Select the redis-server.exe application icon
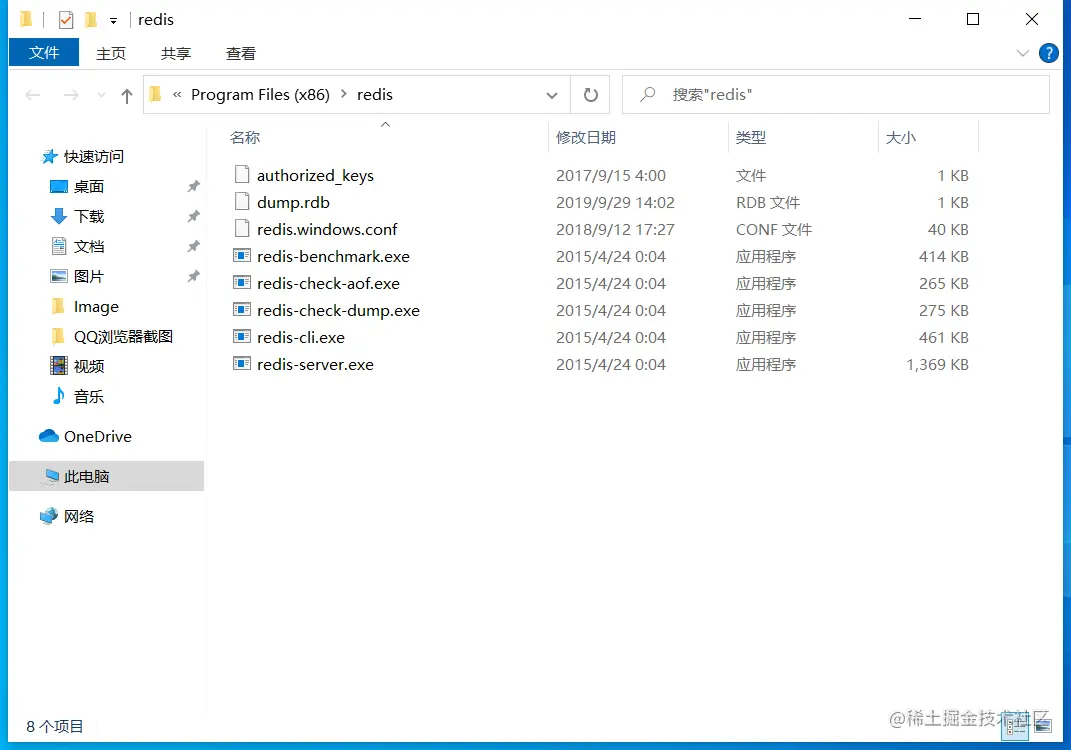The image size is (1071, 750). 242,363
